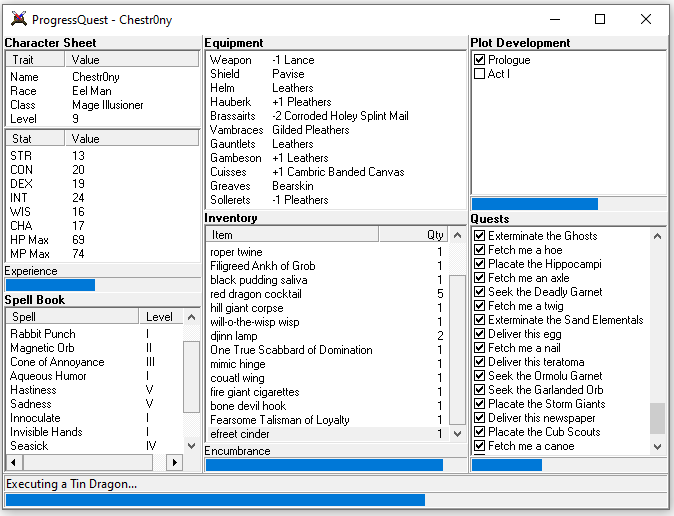This screenshot has height=516, width=674.
Task: Click the Qty column header
Action: (414, 235)
